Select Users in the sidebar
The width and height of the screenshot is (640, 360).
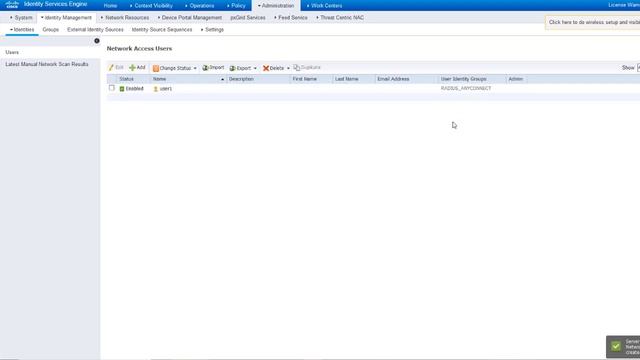point(12,52)
